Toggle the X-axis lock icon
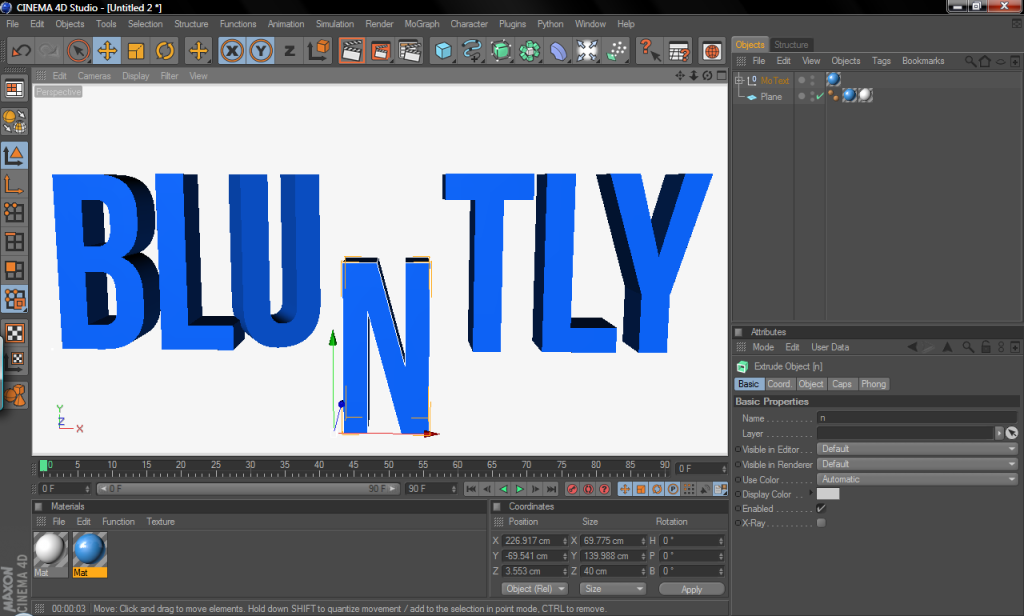1024x616 pixels. (x=232, y=50)
